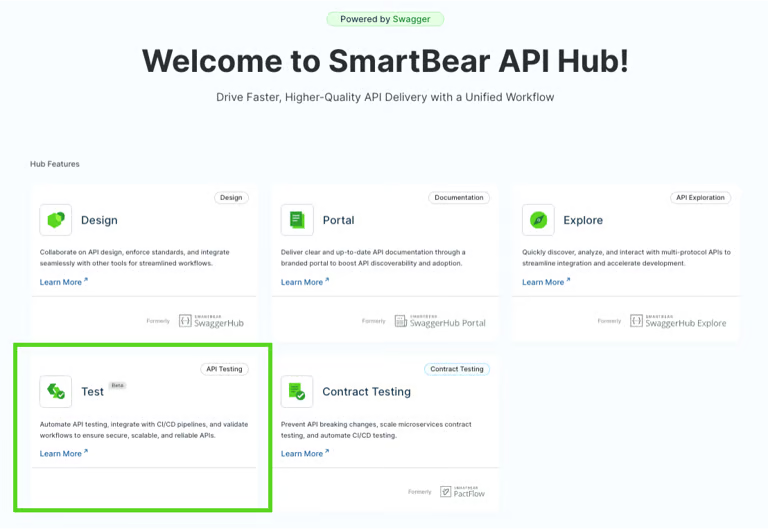This screenshot has height=529, width=768.
Task: Click the Documentation category tag
Action: coord(459,197)
